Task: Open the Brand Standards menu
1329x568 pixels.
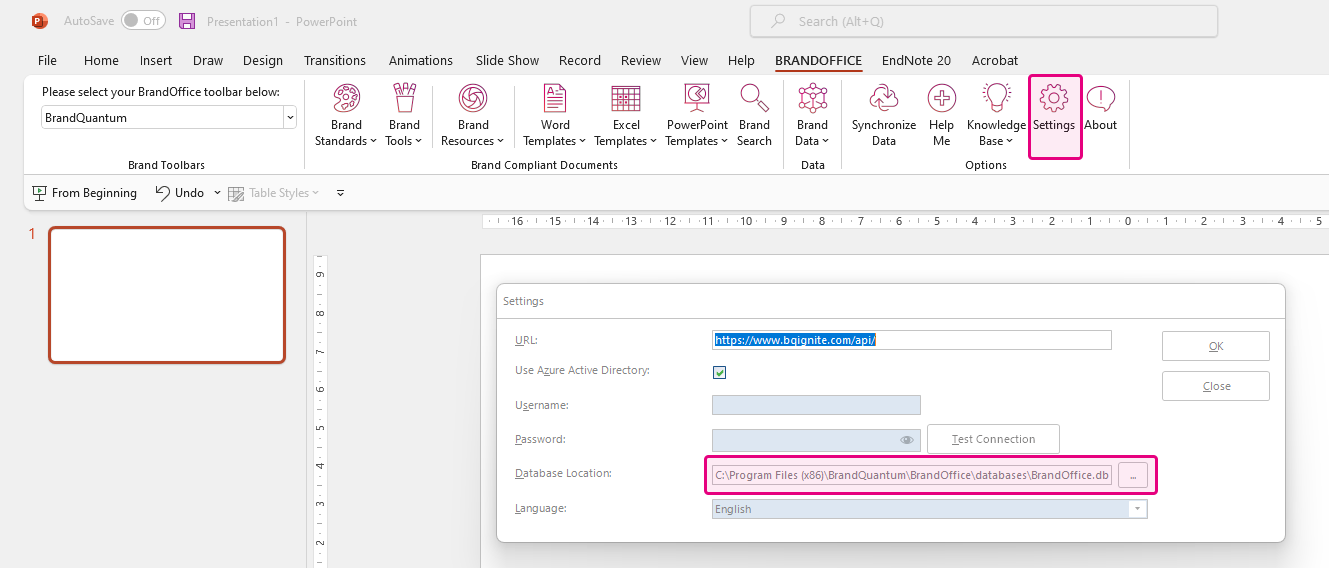Action: pyautogui.click(x=346, y=116)
